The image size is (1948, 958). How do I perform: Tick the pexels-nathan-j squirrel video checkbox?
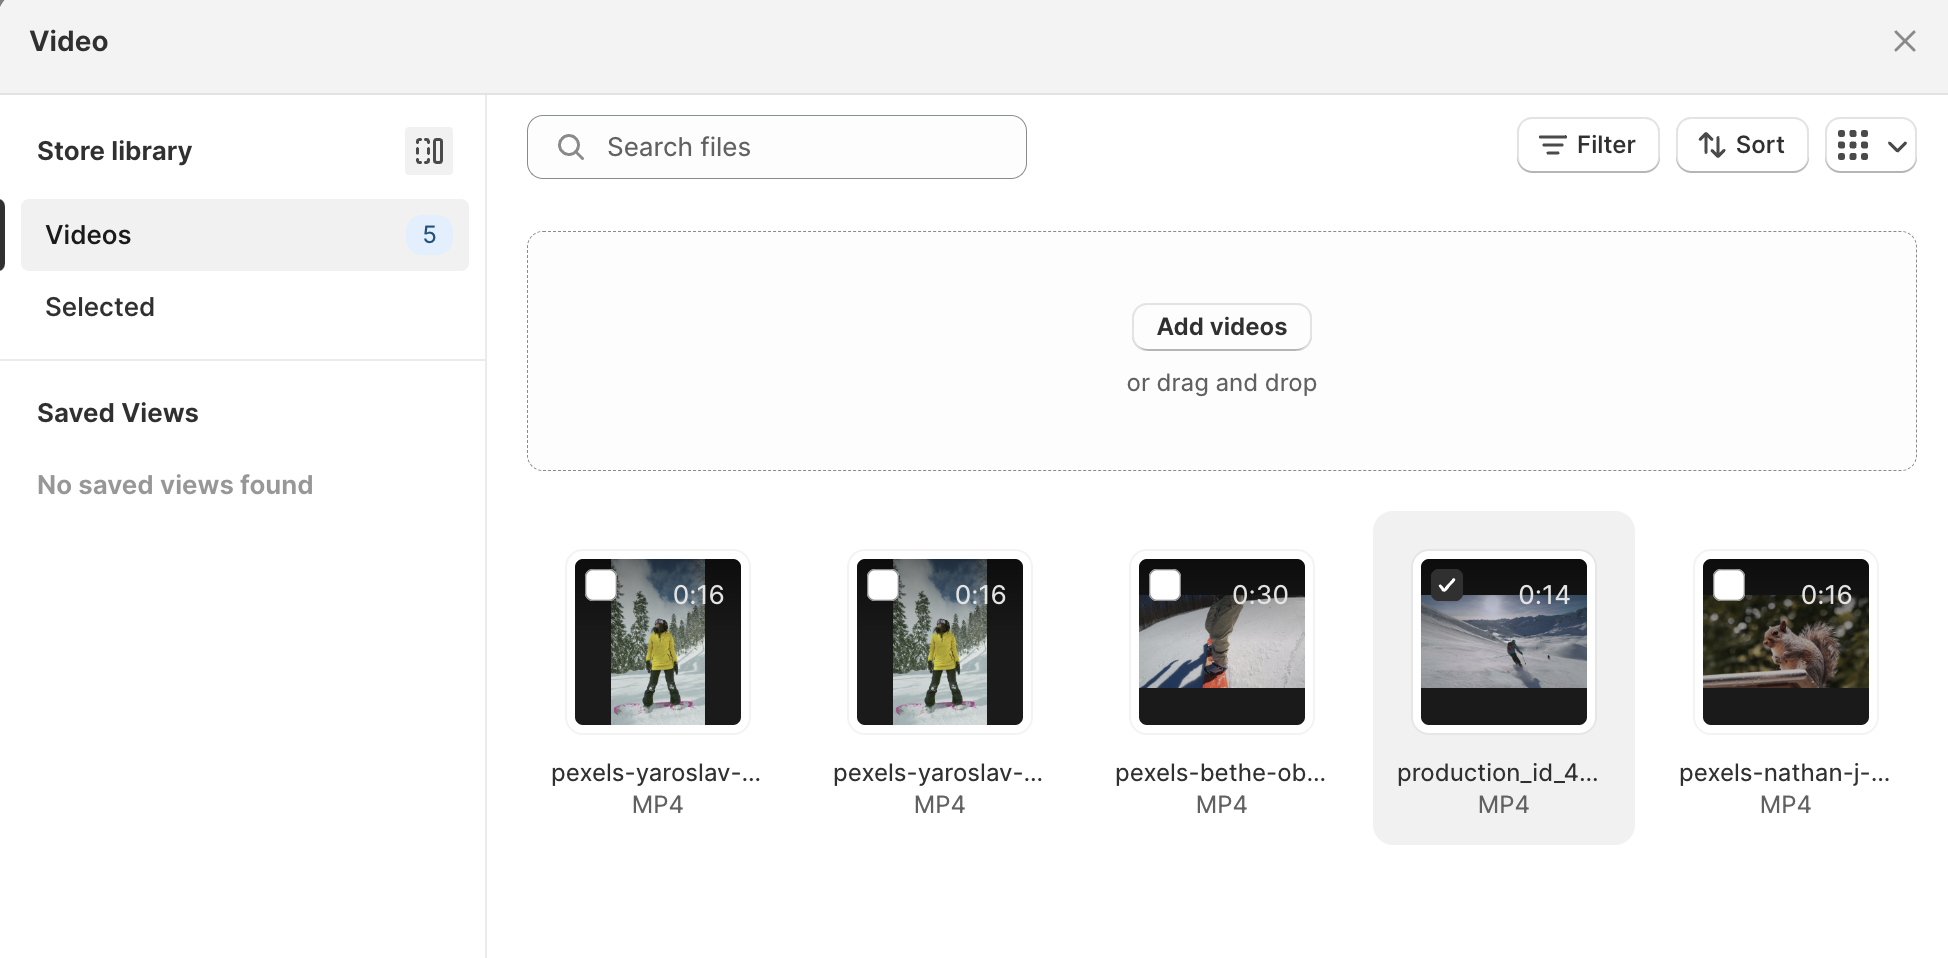click(x=1729, y=585)
